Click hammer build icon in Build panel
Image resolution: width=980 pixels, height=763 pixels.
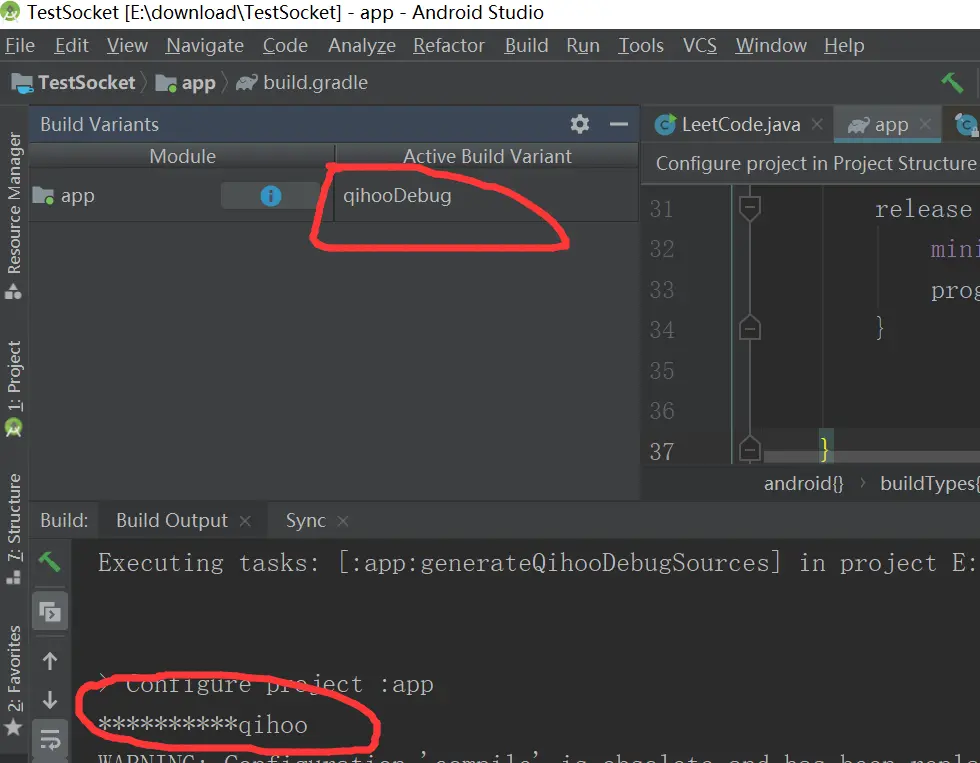tap(50, 561)
